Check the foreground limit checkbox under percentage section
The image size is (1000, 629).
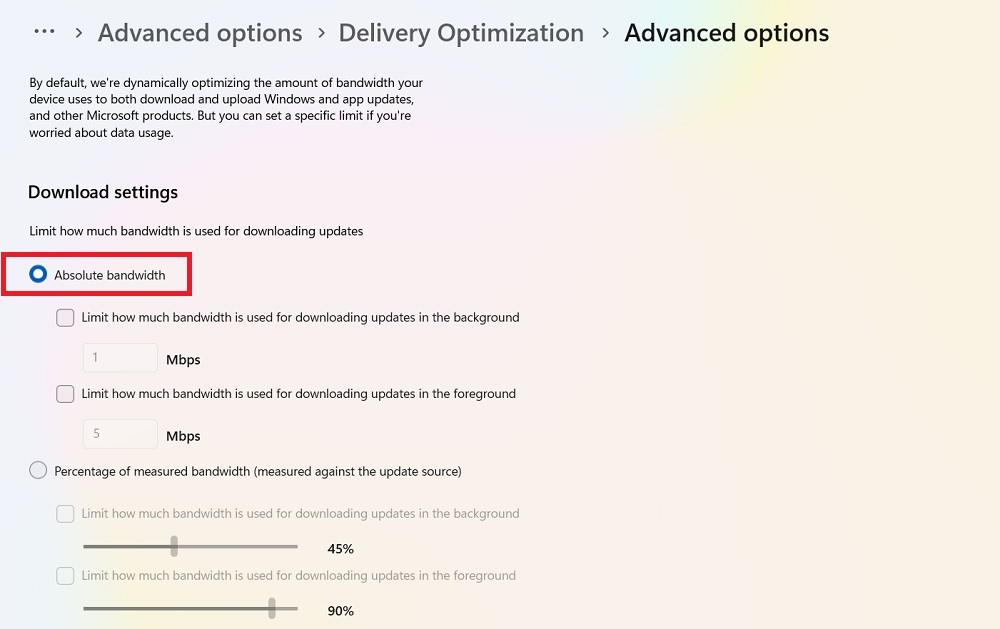[65, 575]
